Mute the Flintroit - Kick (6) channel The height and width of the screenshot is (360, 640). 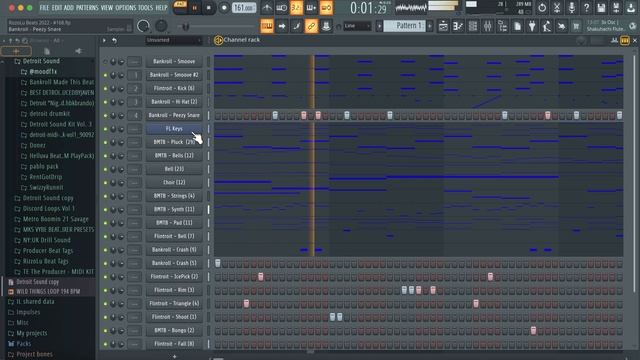(x=105, y=89)
